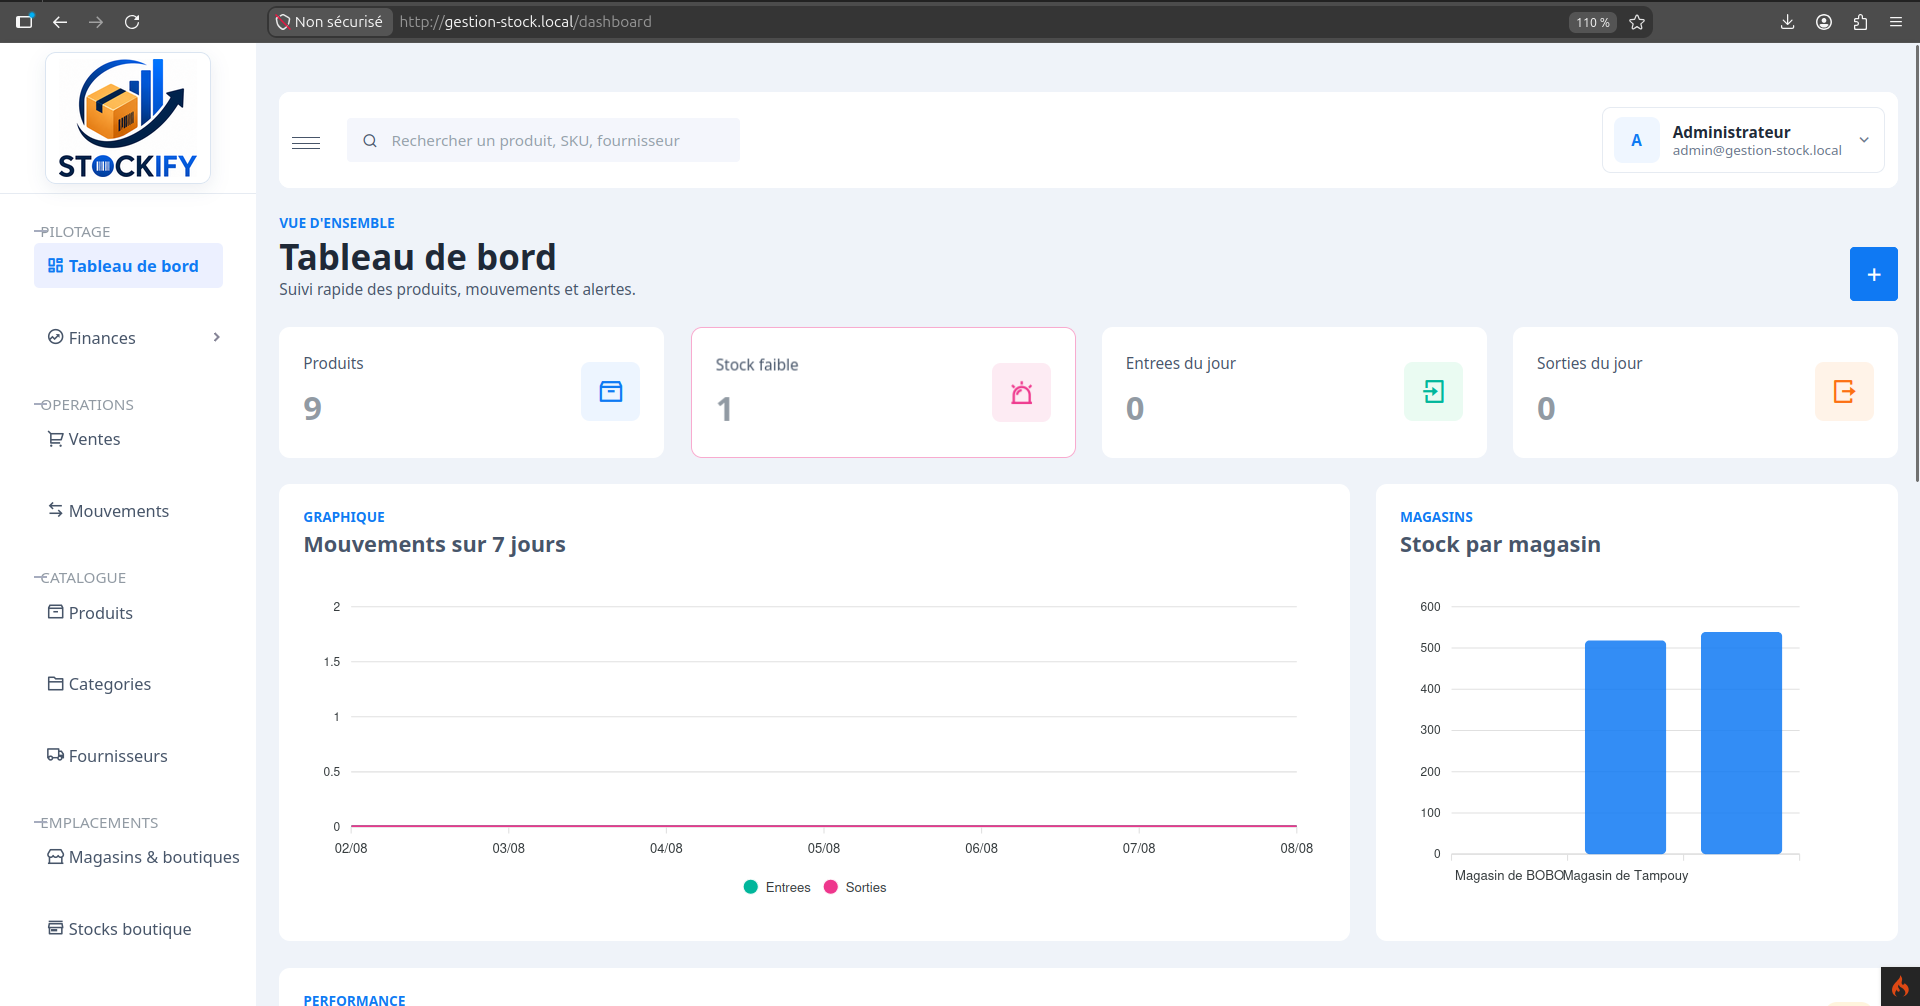Image resolution: width=1920 pixels, height=1006 pixels.
Task: Click the administrator avatar letter A
Action: (1636, 140)
